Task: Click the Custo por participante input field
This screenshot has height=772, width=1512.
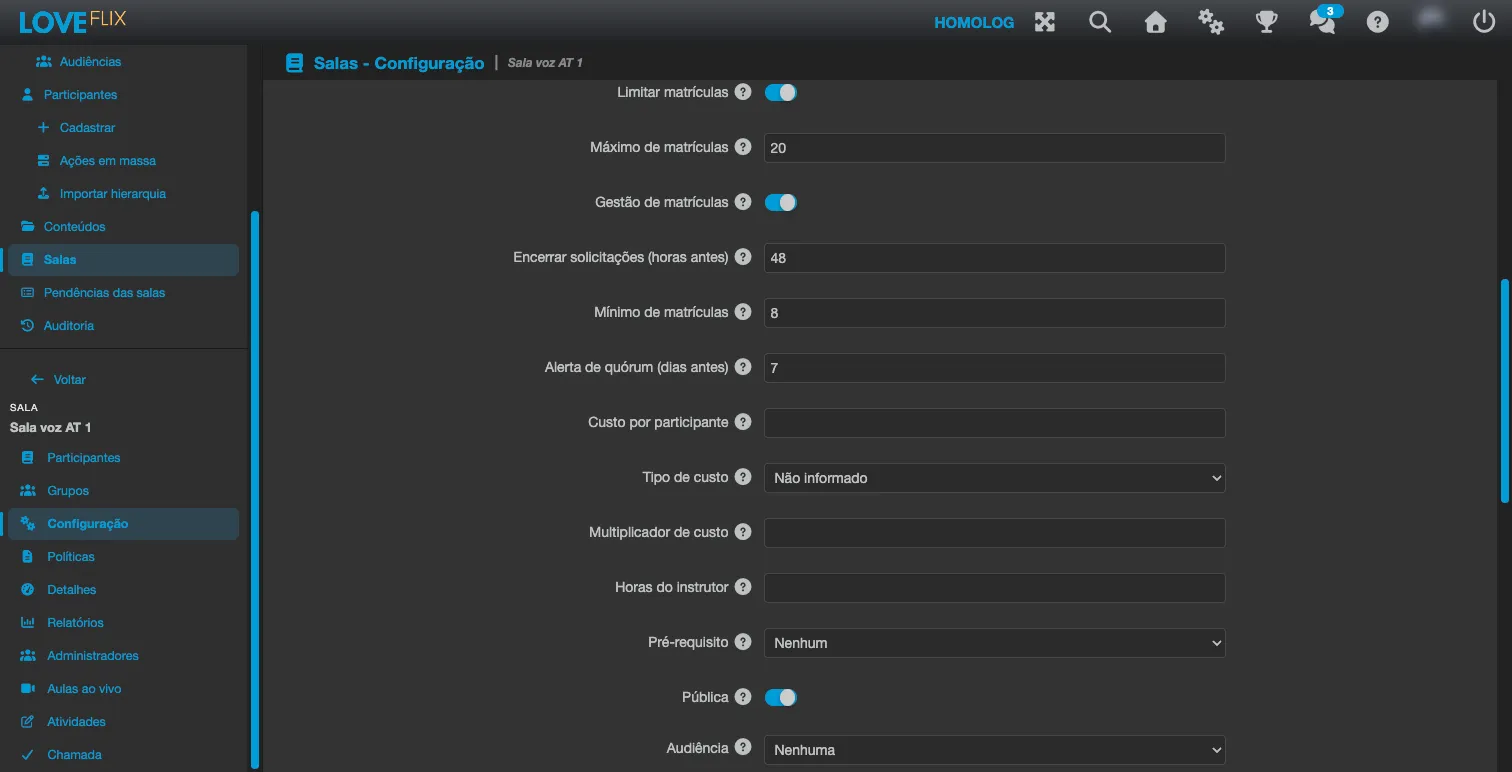Action: (x=995, y=423)
